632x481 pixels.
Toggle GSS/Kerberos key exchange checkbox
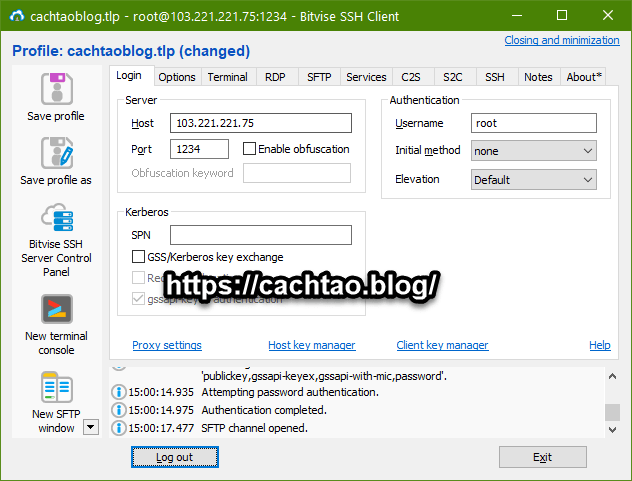[x=138, y=256]
